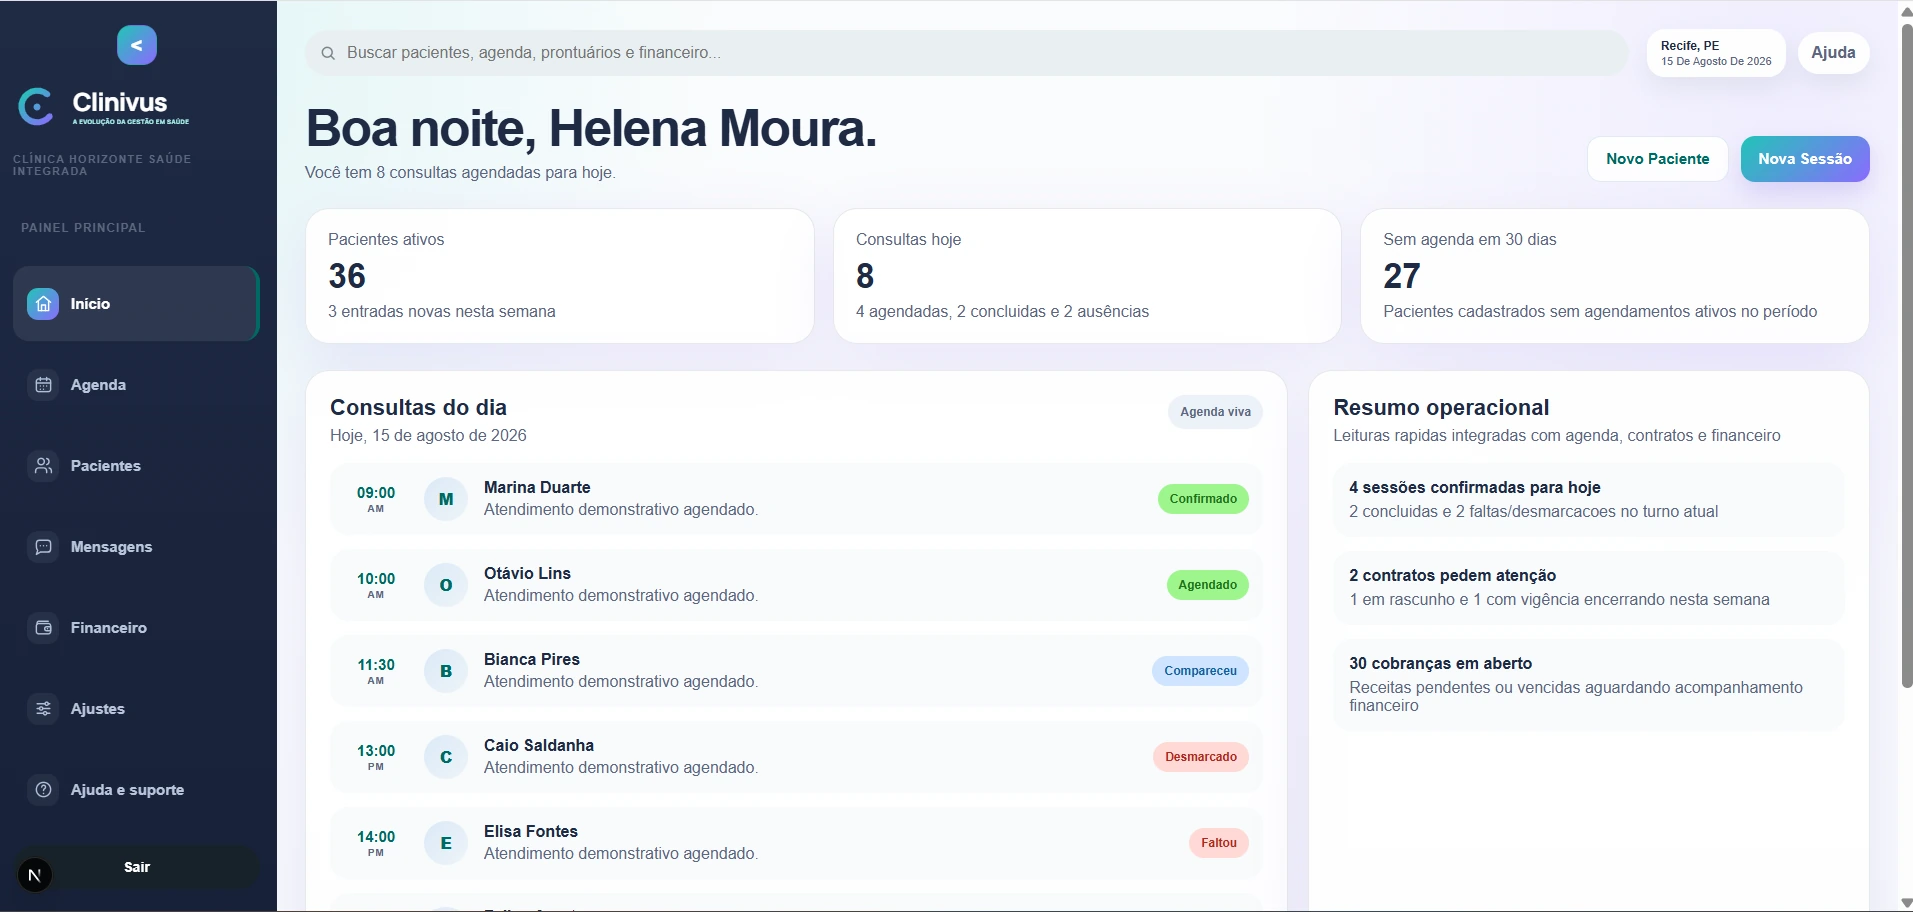Click the Novo Paciente button
Screen dimensions: 1913x912
click(1657, 159)
